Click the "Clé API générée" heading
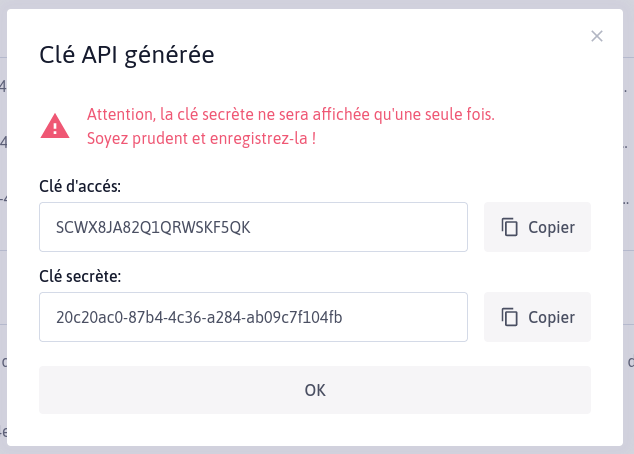Screen dimensions: 634x454 127,55
